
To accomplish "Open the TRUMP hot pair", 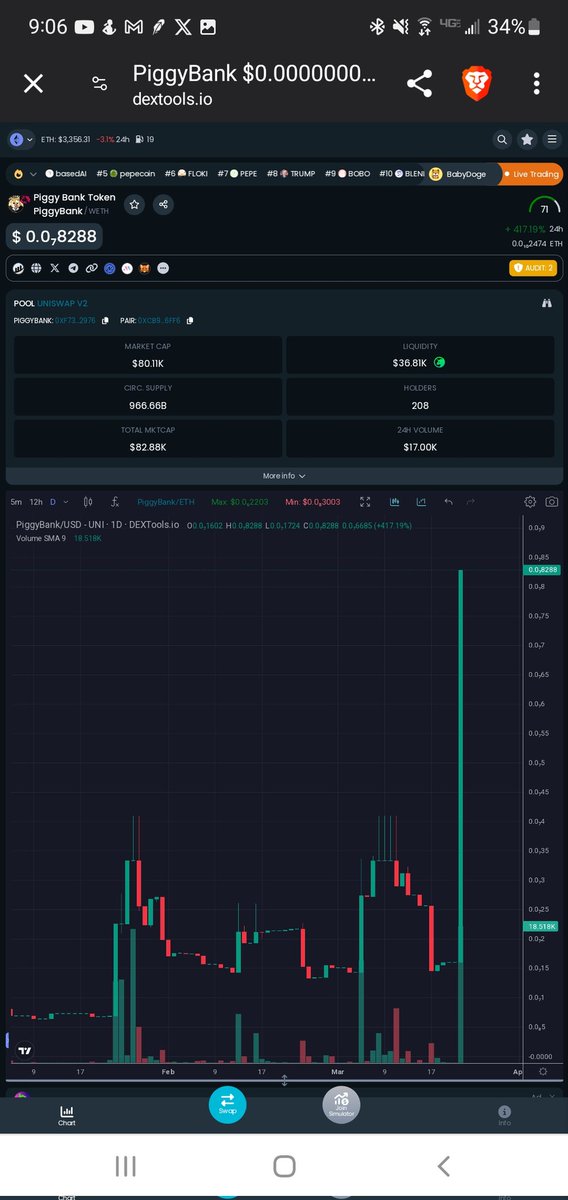I will [291, 173].
